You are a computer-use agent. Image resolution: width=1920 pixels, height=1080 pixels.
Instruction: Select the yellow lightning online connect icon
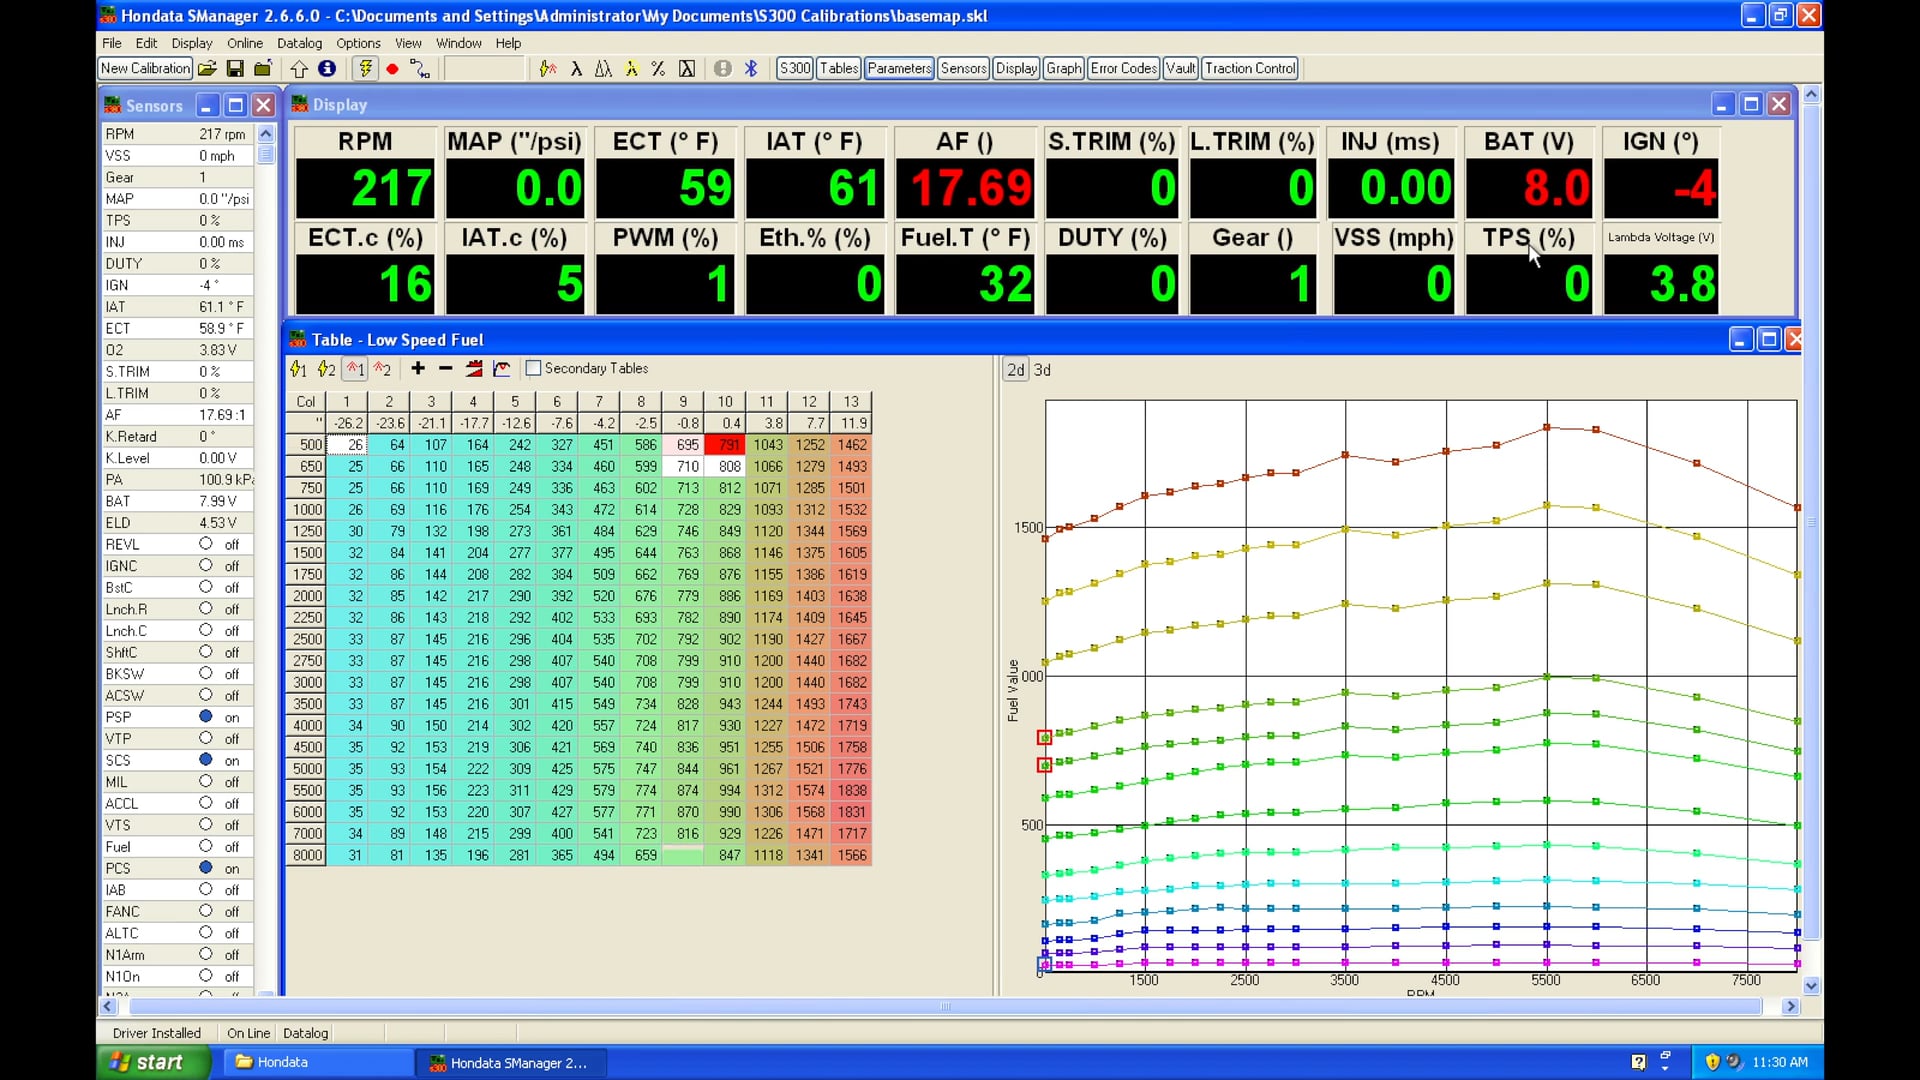click(365, 68)
